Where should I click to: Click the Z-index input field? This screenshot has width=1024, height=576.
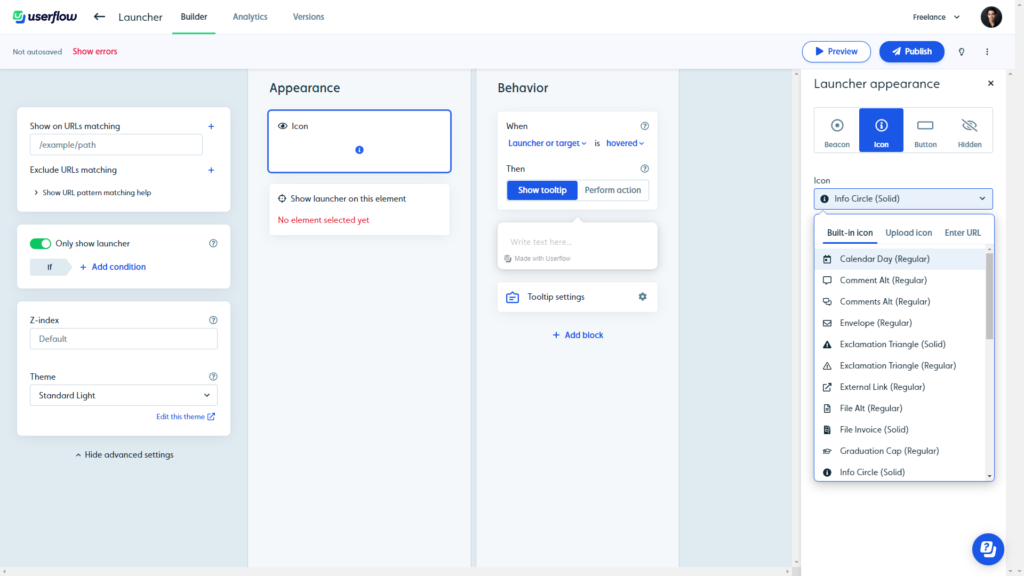(x=123, y=339)
